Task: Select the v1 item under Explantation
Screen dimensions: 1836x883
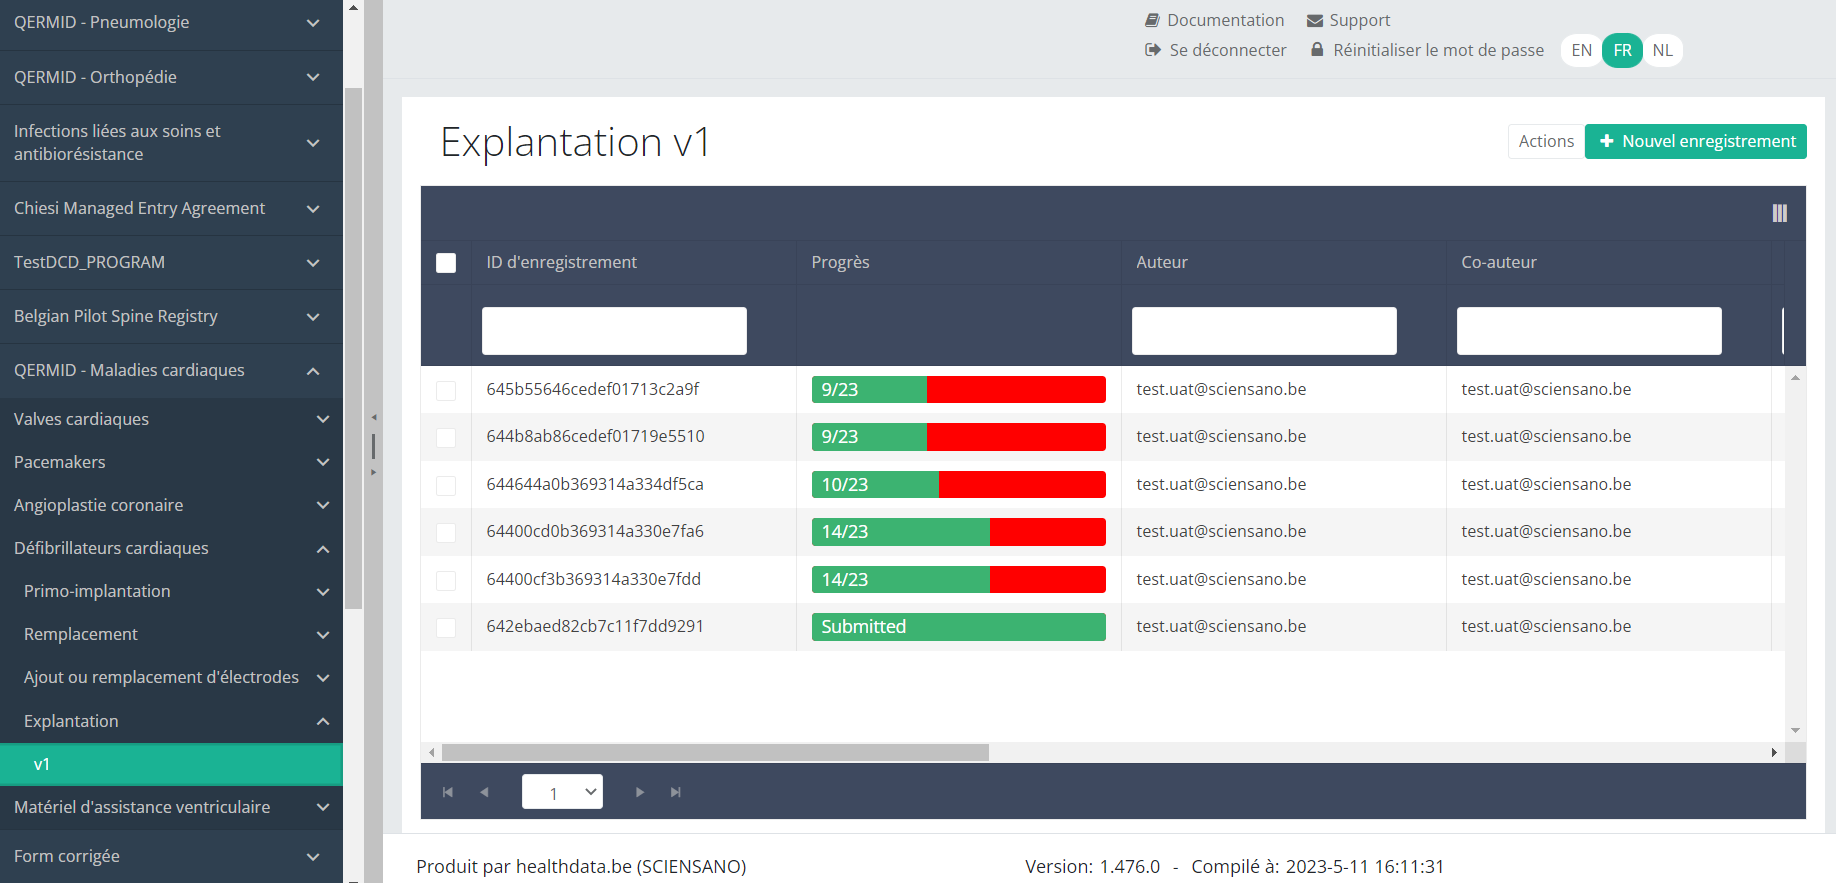Action: (x=171, y=764)
